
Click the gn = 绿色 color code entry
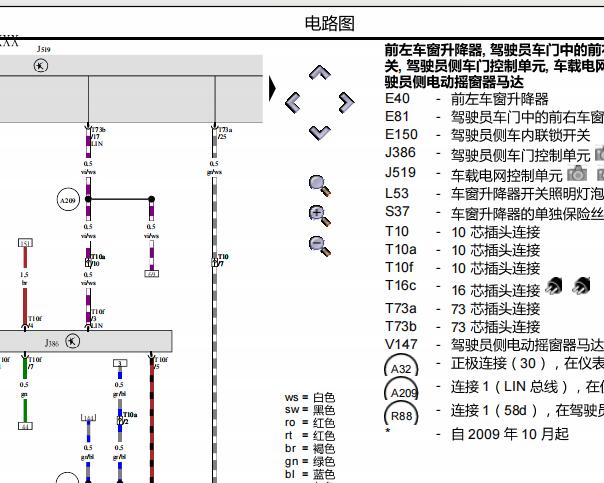(310, 461)
